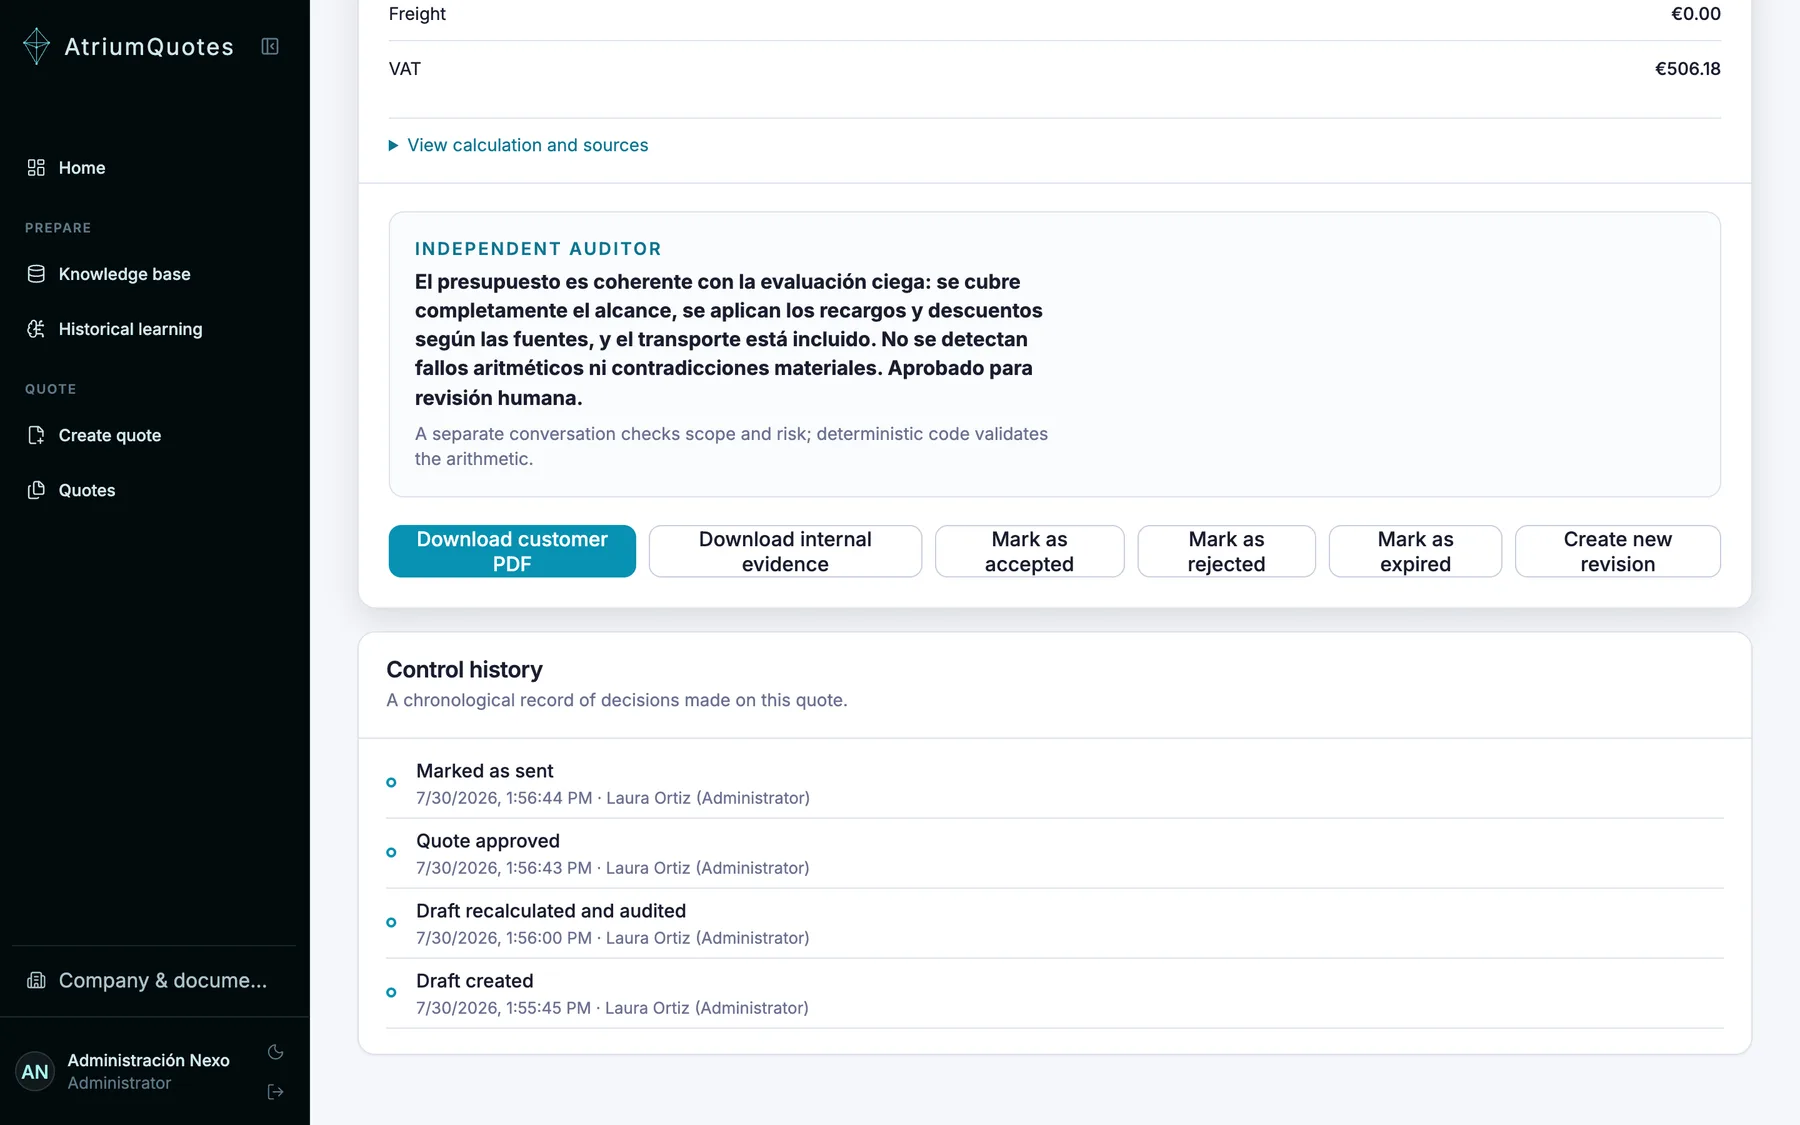The image size is (1800, 1125).
Task: Click the auditor note about deterministic code
Action: click(731, 446)
